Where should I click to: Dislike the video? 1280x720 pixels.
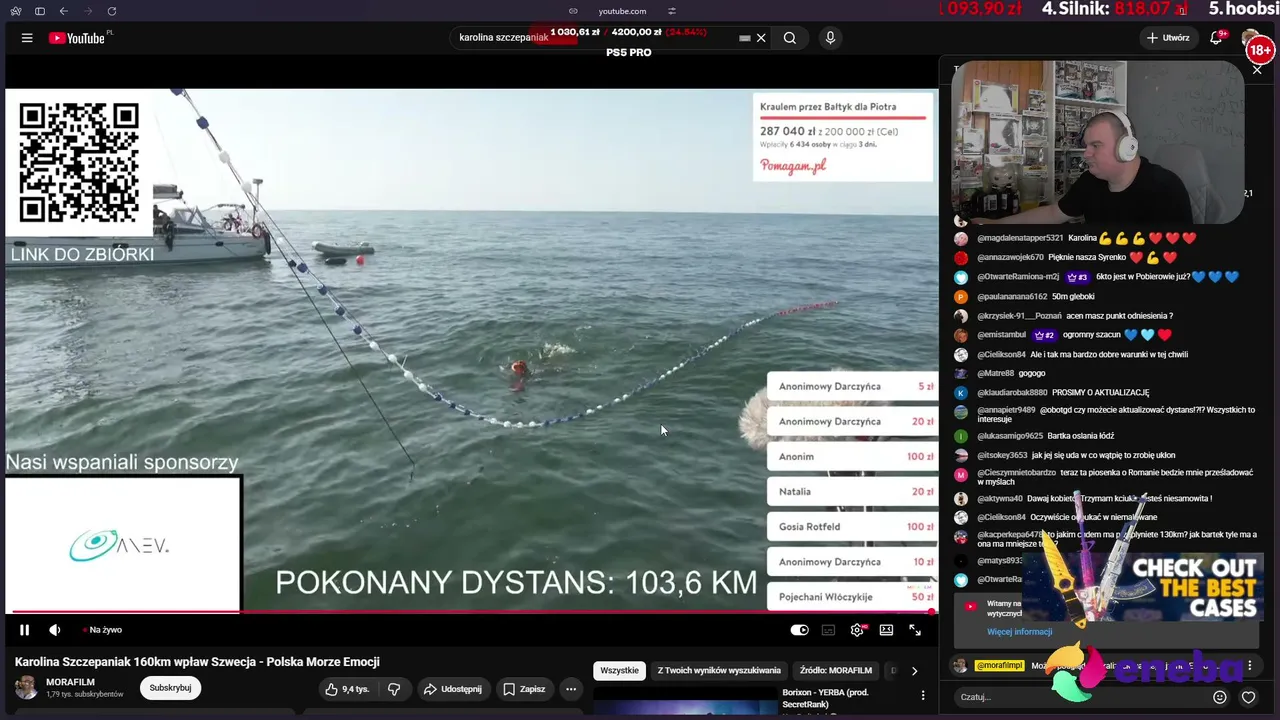(394, 689)
